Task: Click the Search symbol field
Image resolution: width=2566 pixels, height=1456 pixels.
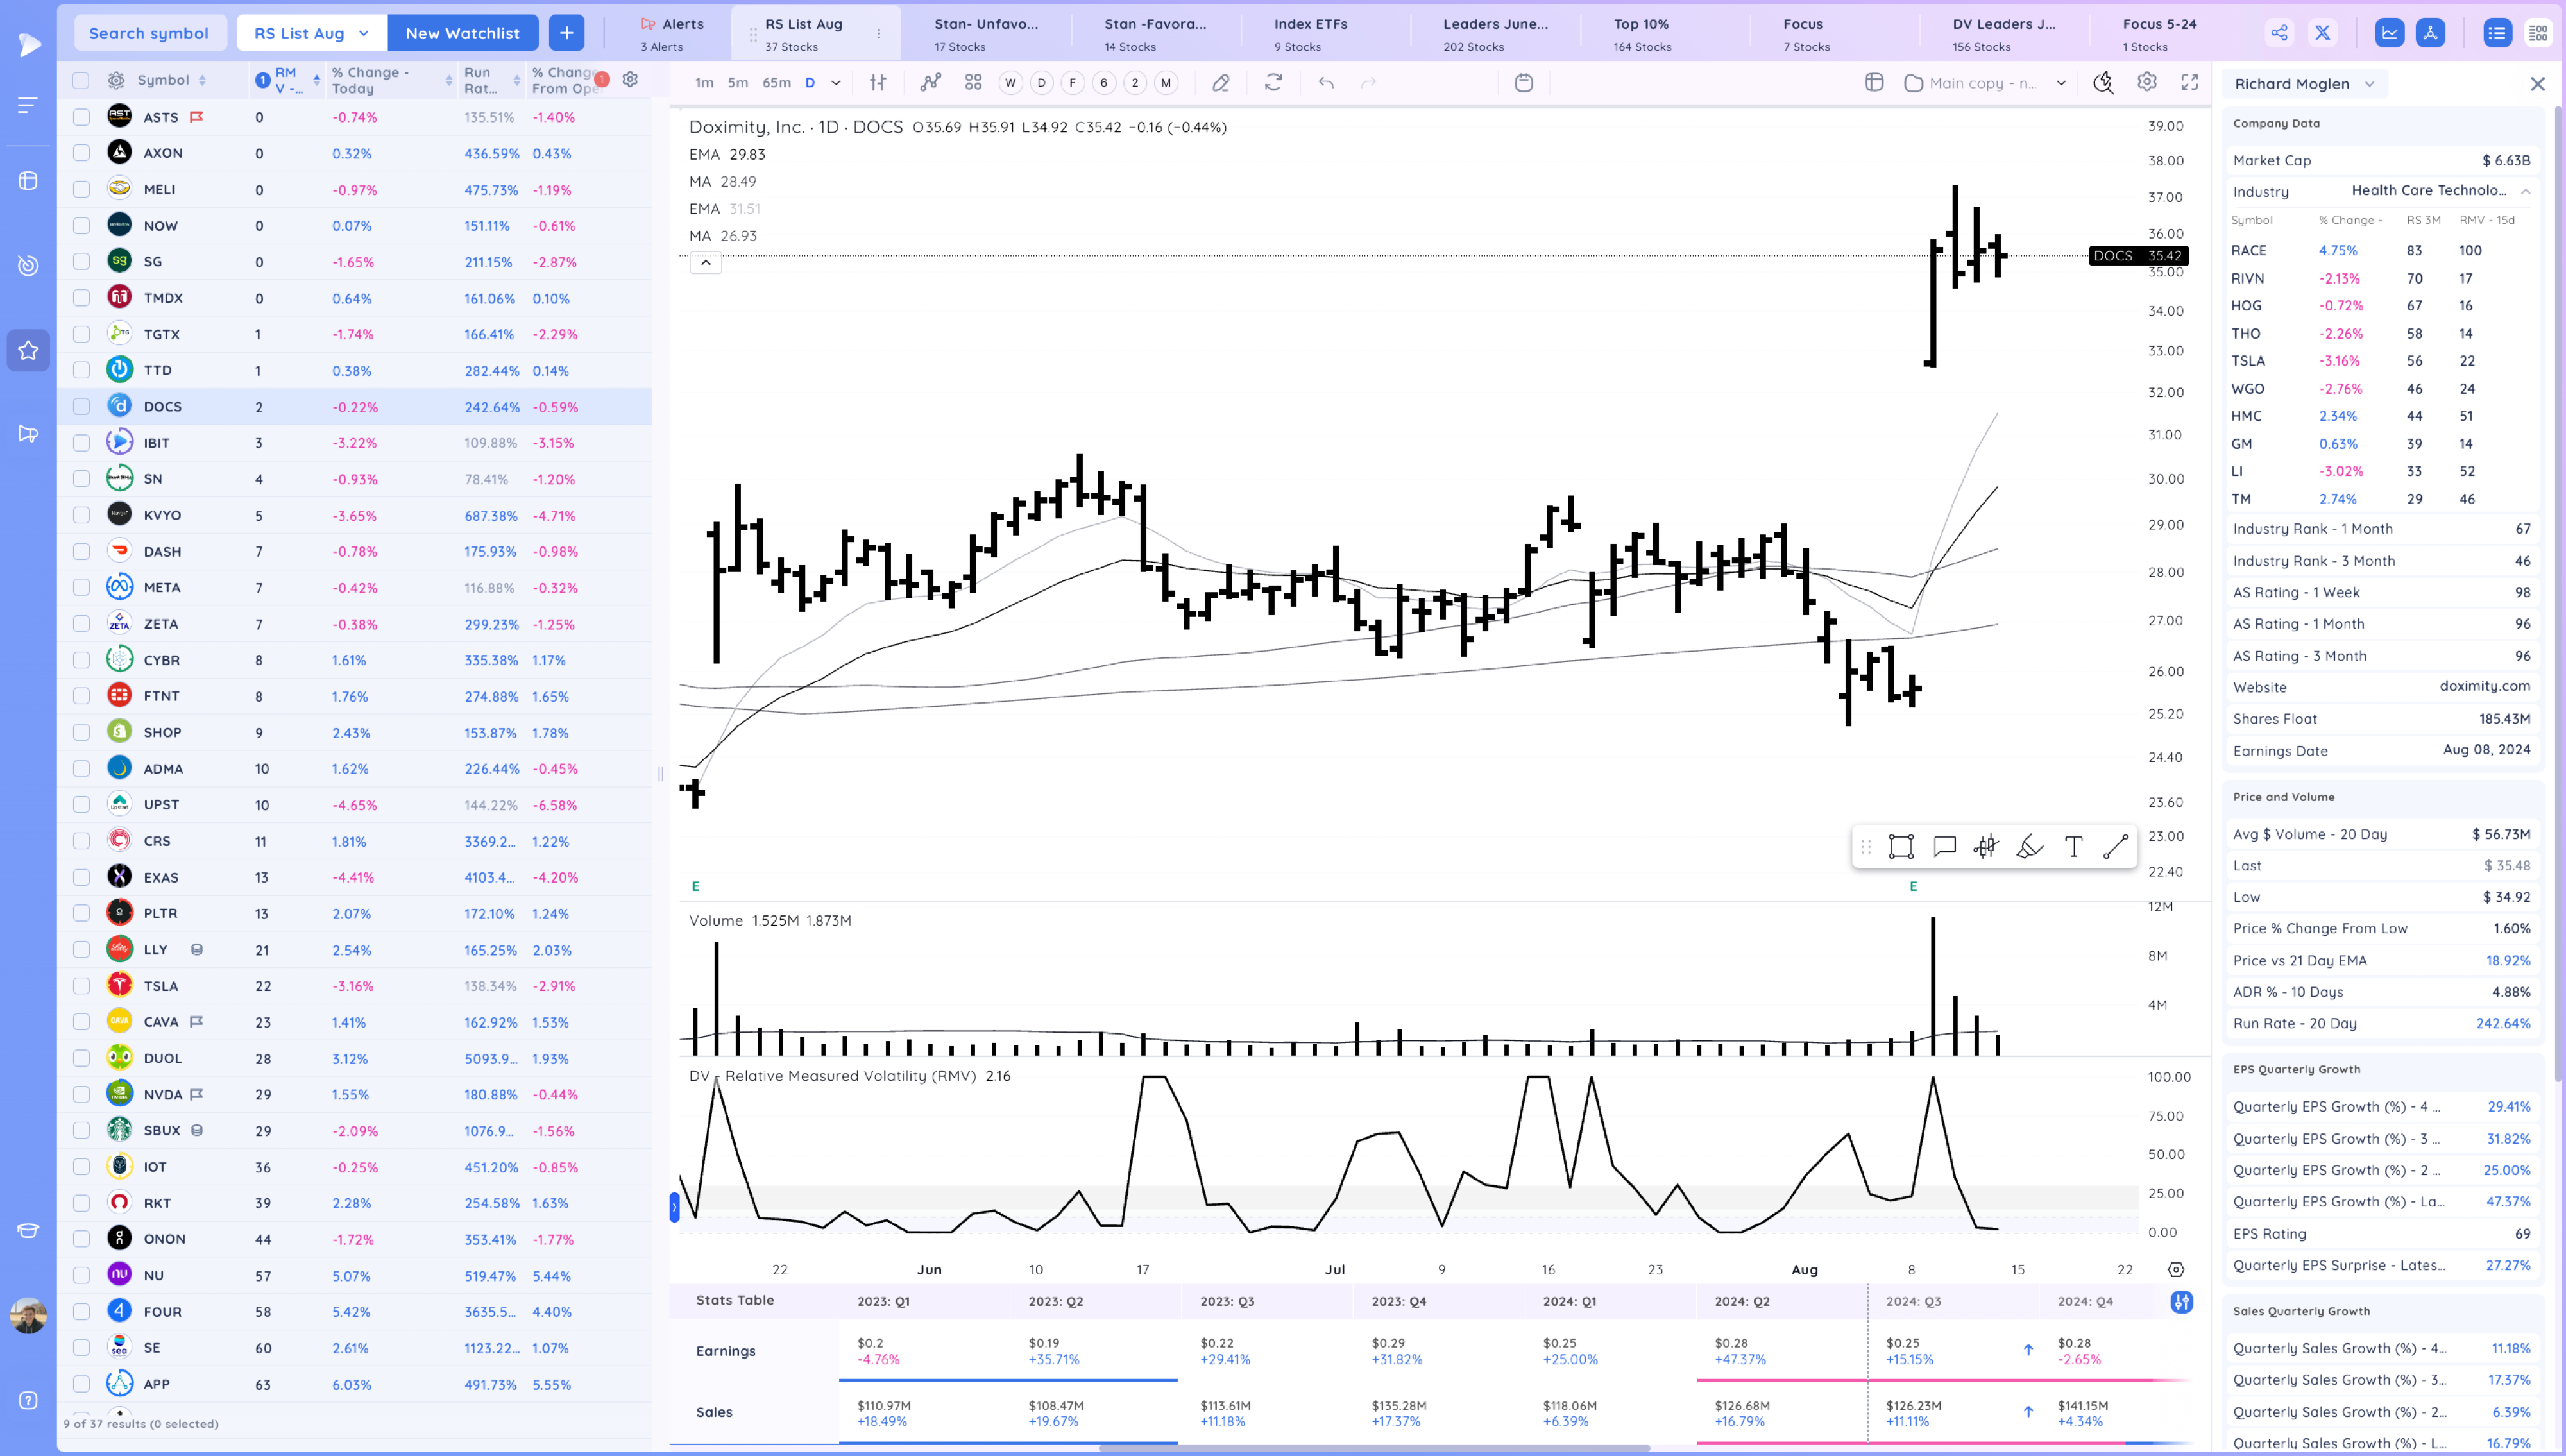Action: [149, 33]
